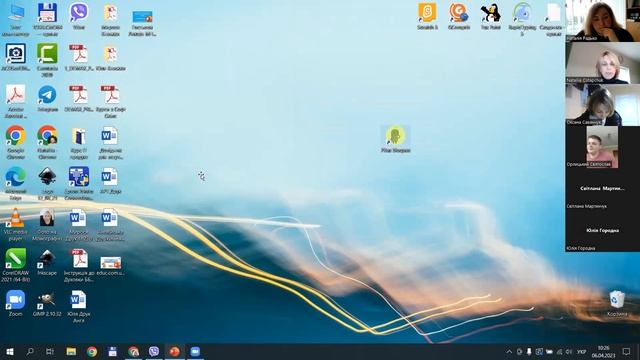The image size is (640, 360).
Task: Open the PowerPoint presentation thumbnail on the desktop
Action: tap(142, 22)
